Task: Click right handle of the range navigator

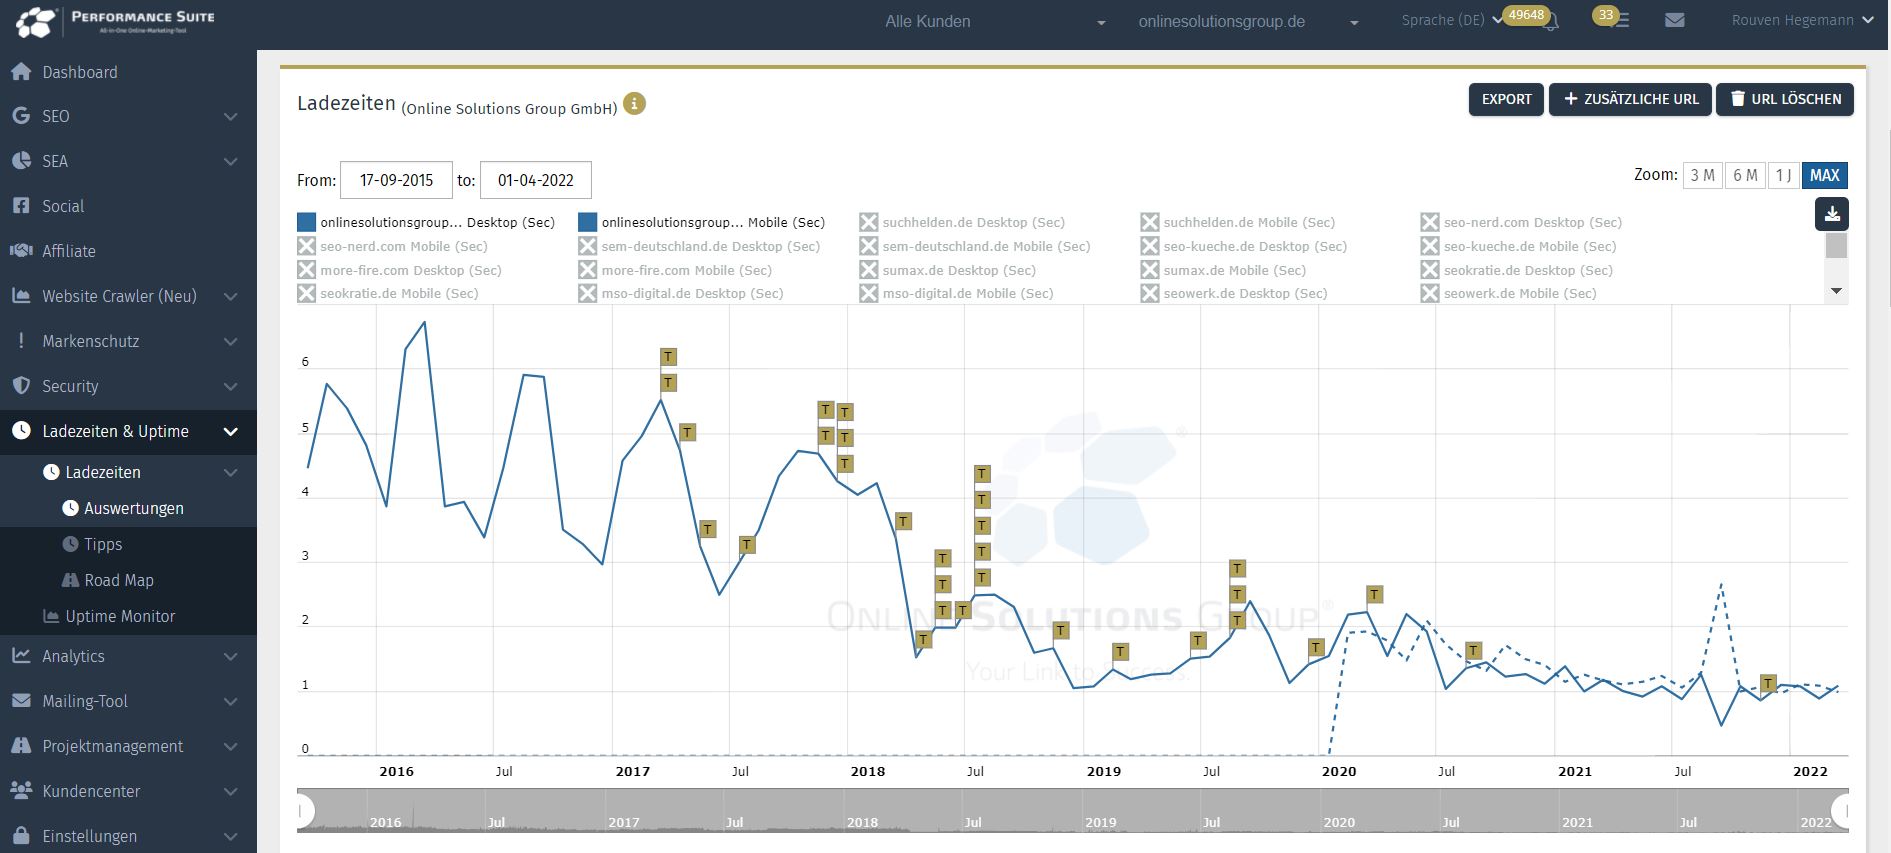Action: [x=1841, y=810]
